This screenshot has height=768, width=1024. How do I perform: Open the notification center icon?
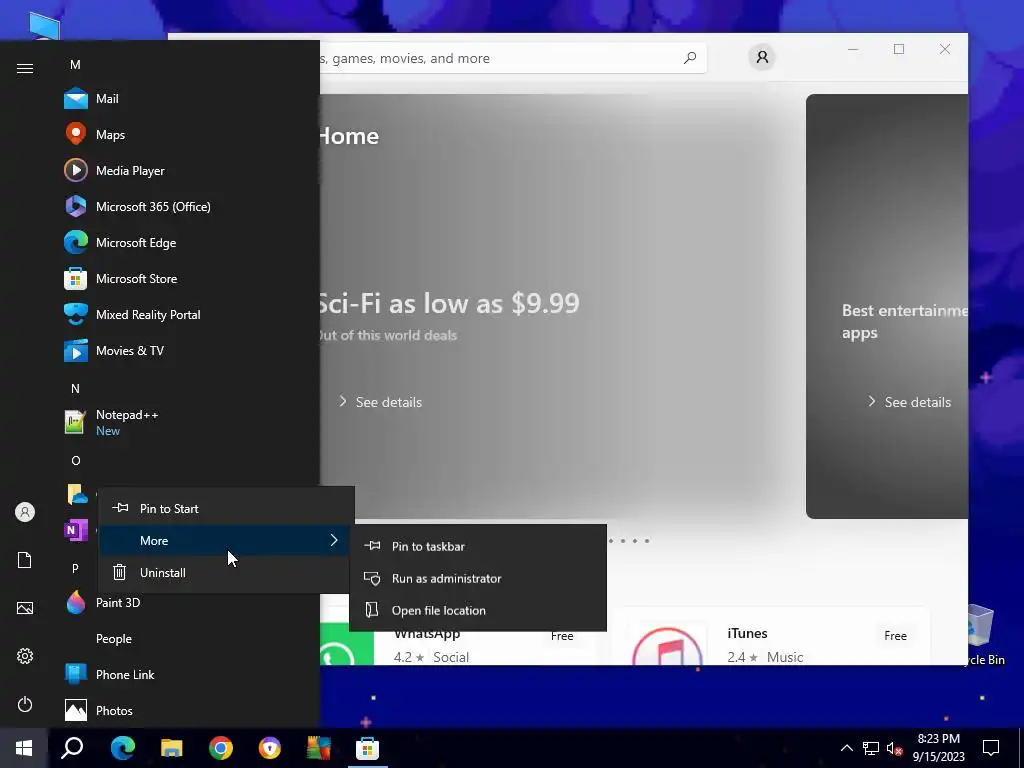point(991,748)
